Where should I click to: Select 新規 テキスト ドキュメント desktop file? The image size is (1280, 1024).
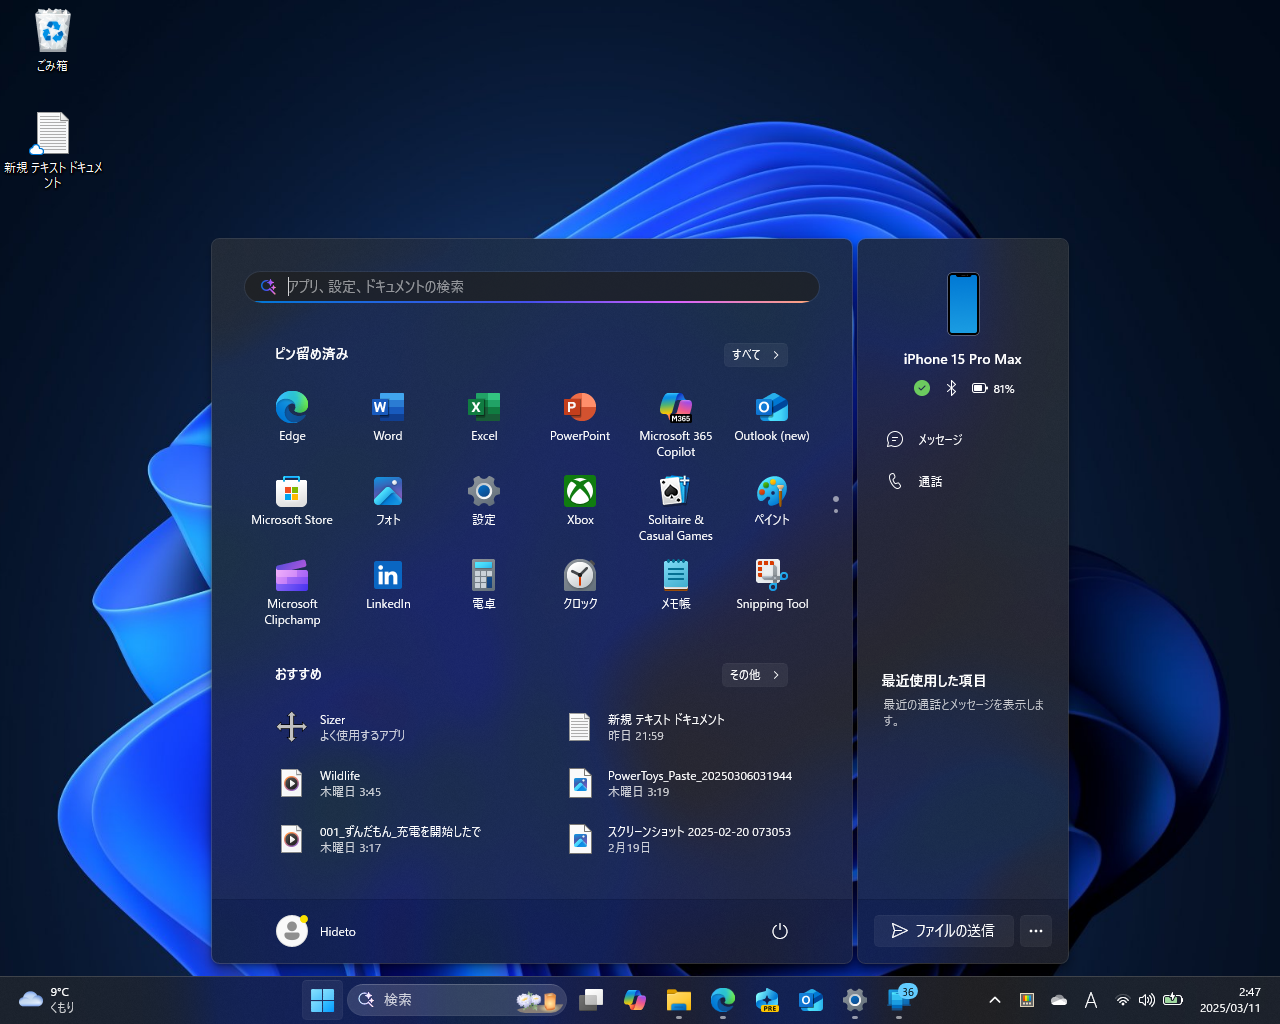[x=53, y=150]
